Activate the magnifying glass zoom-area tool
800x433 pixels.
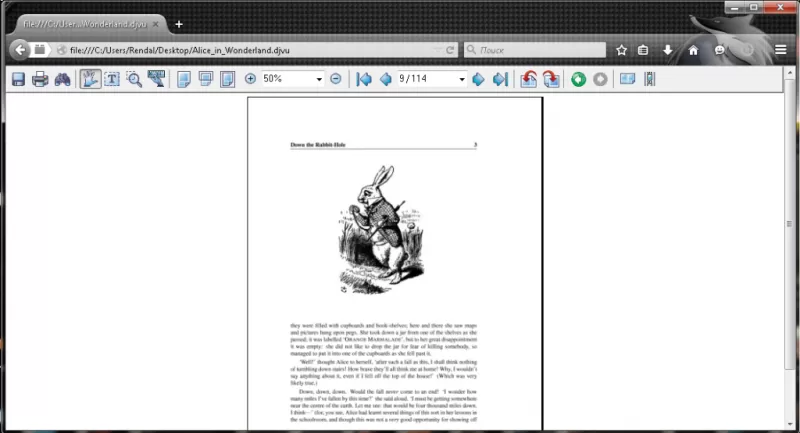click(x=134, y=79)
